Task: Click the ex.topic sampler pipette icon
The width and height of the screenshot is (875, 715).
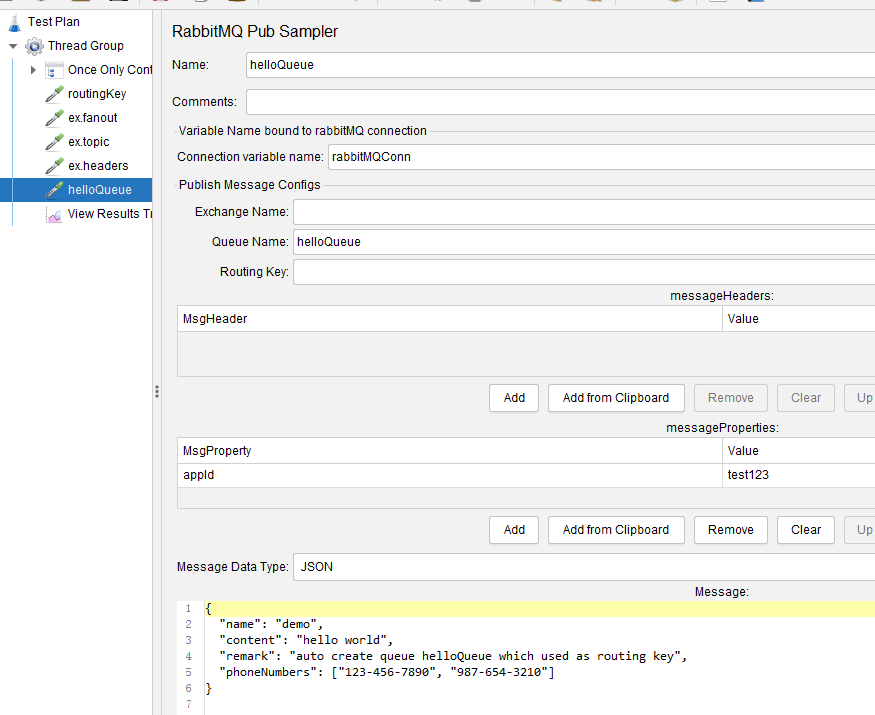Action: click(54, 142)
